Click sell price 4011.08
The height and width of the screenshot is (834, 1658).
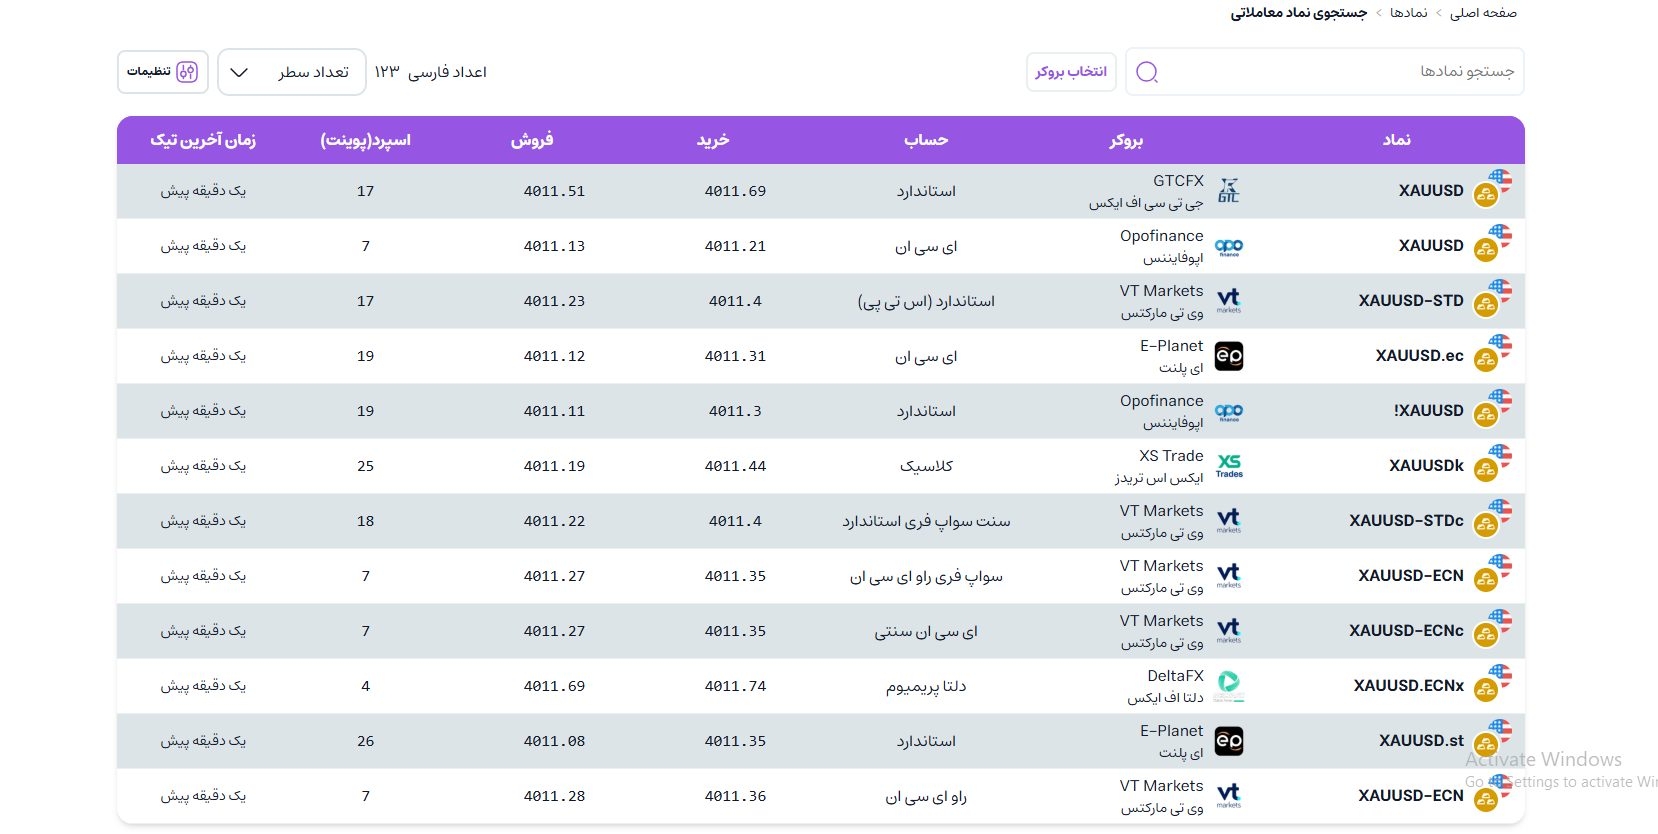coord(554,741)
